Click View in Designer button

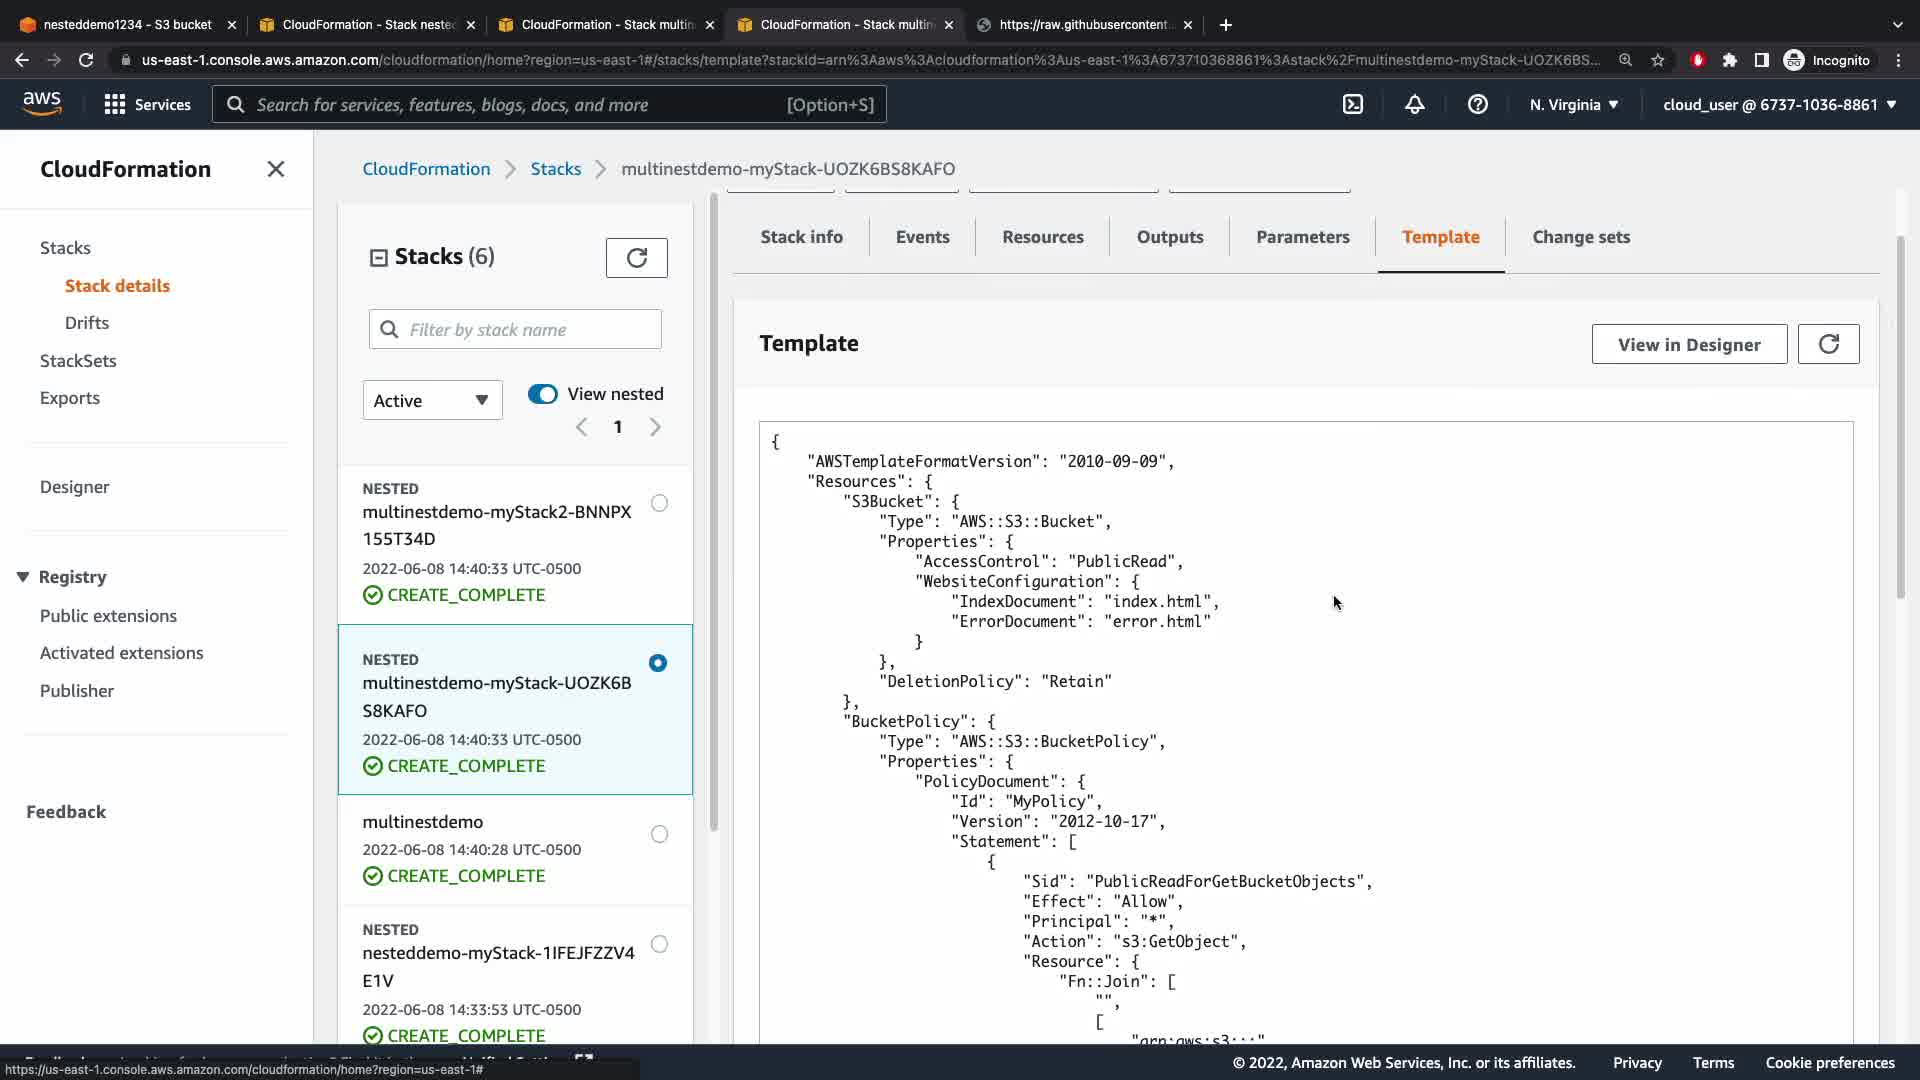click(x=1688, y=344)
